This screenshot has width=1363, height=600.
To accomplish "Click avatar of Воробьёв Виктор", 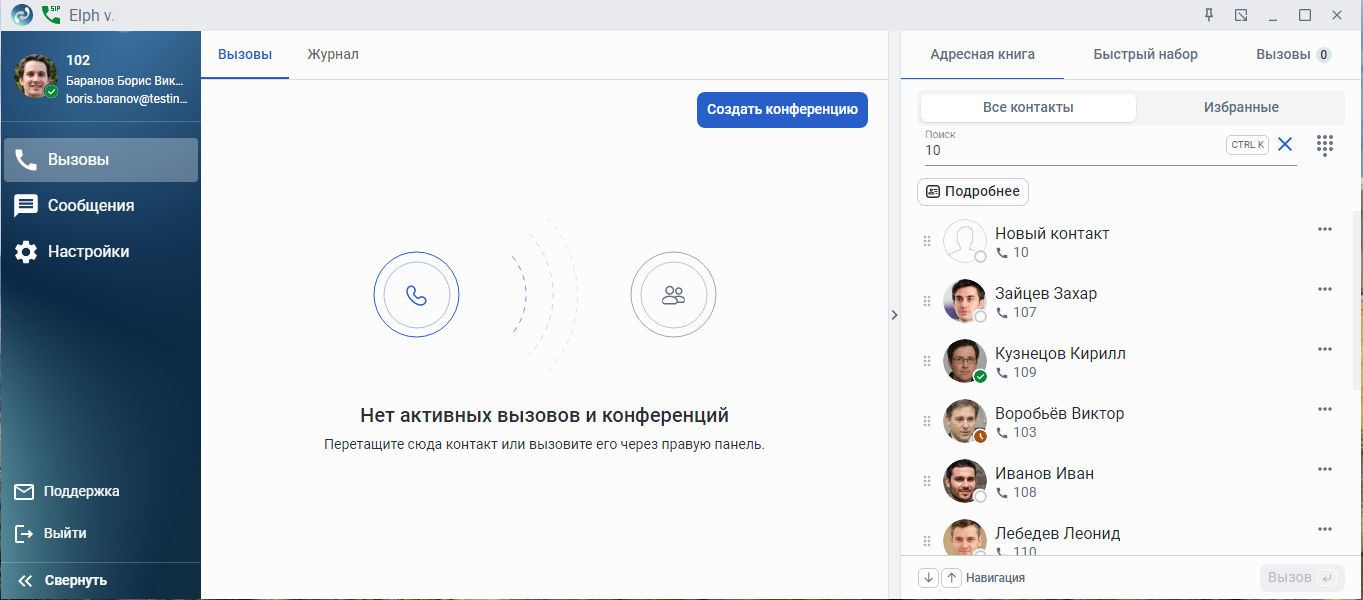I will (965, 421).
